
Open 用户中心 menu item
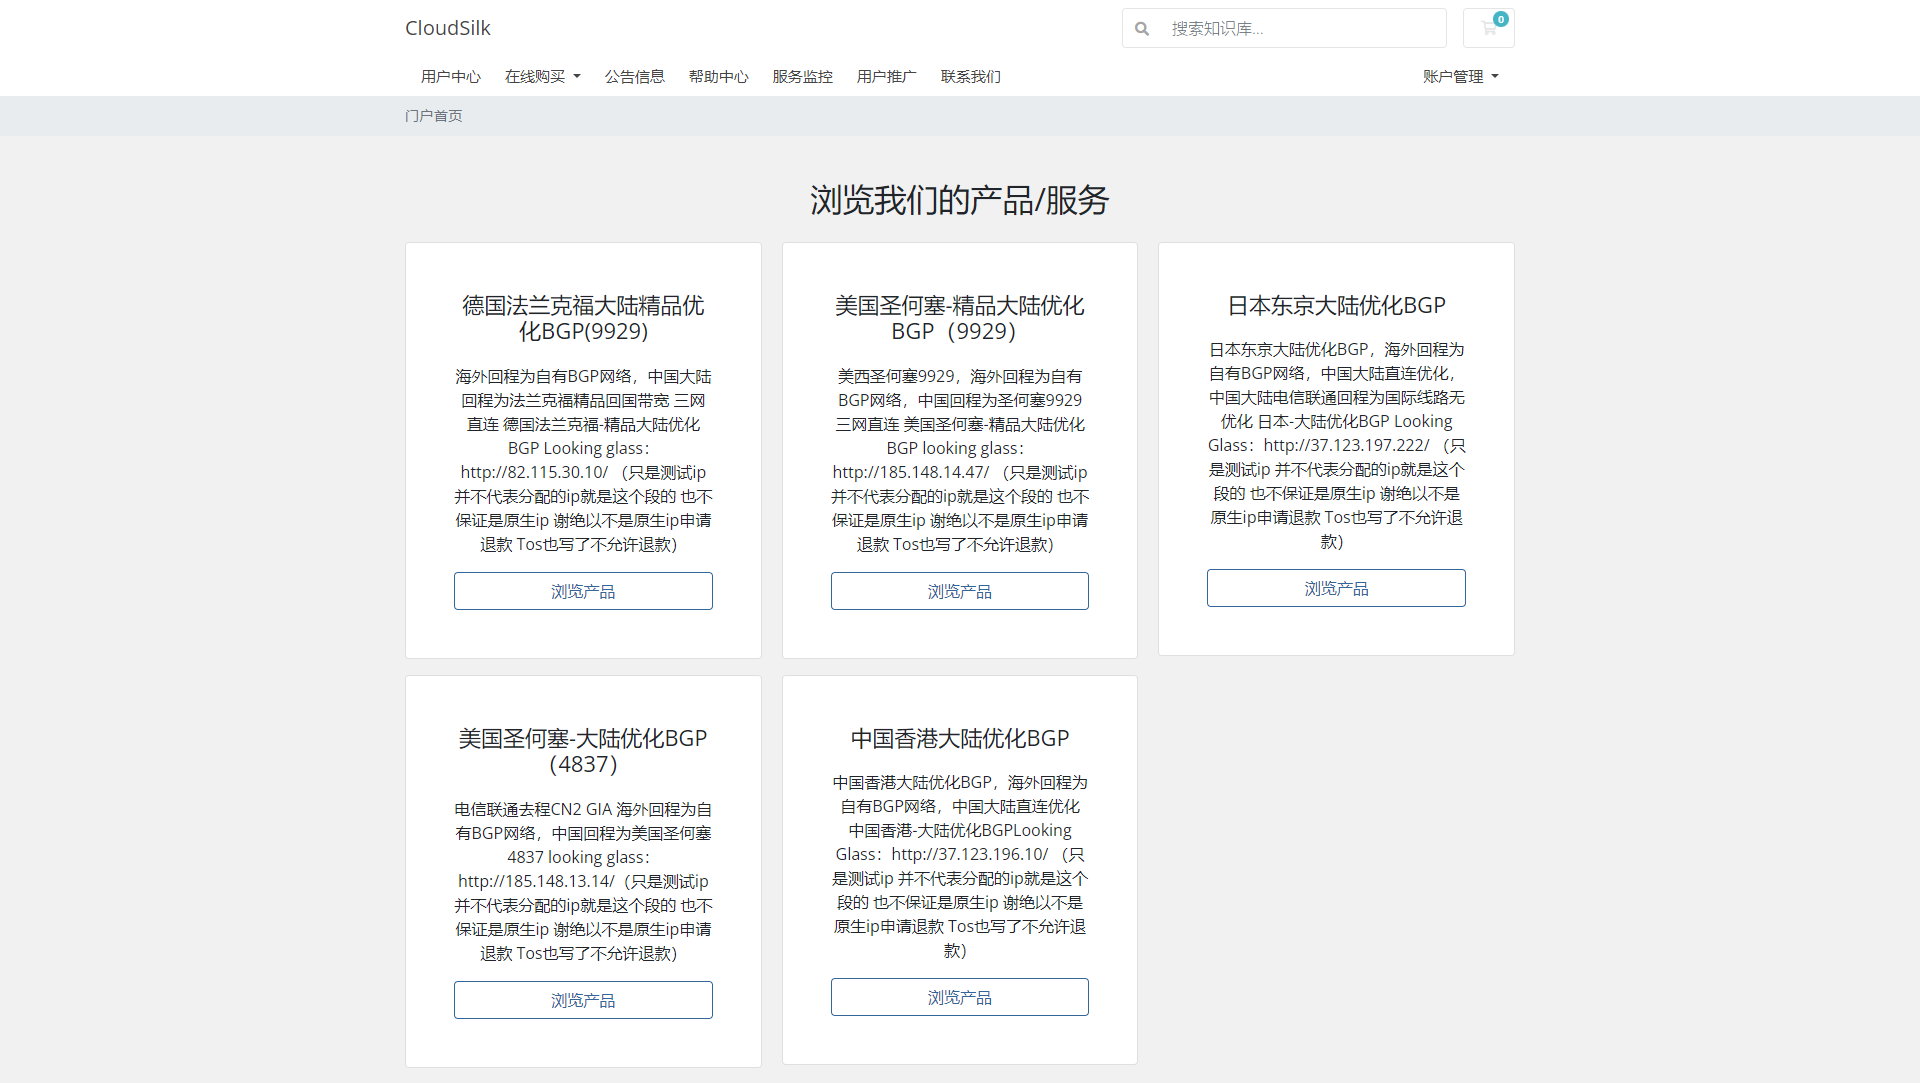451,76
